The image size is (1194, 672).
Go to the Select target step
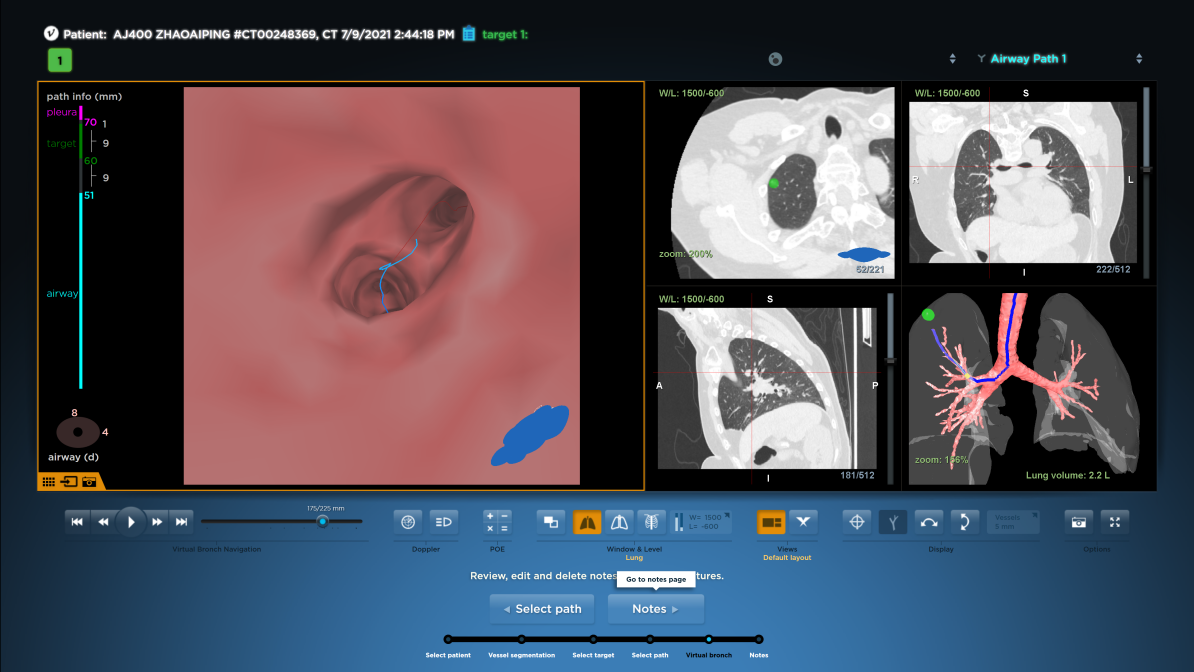593,639
